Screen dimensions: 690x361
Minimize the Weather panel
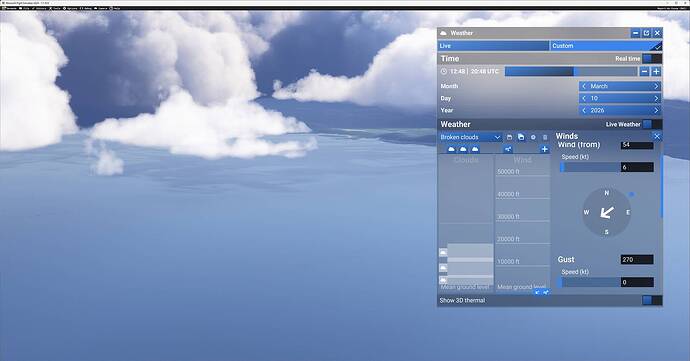pyautogui.click(x=635, y=33)
